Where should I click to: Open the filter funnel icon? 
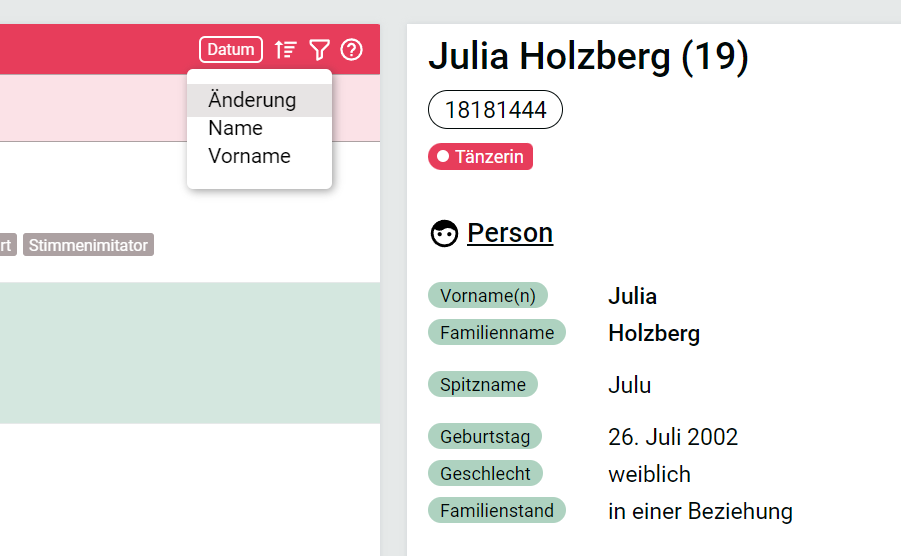pyautogui.click(x=319, y=50)
